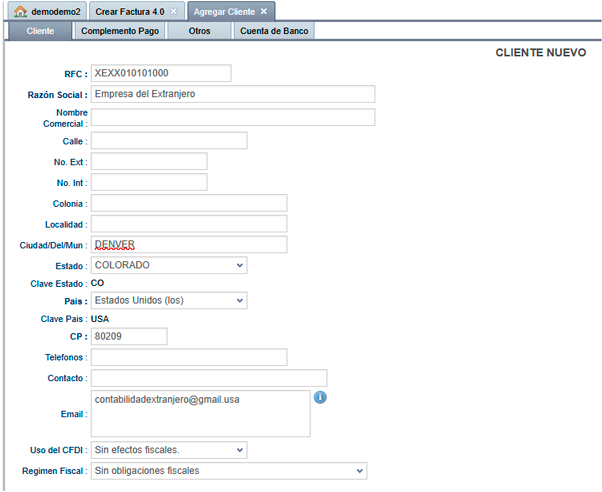602x492 pixels.
Task: Close the Crear Factura 4.0 tab
Action: pyautogui.click(x=174, y=11)
